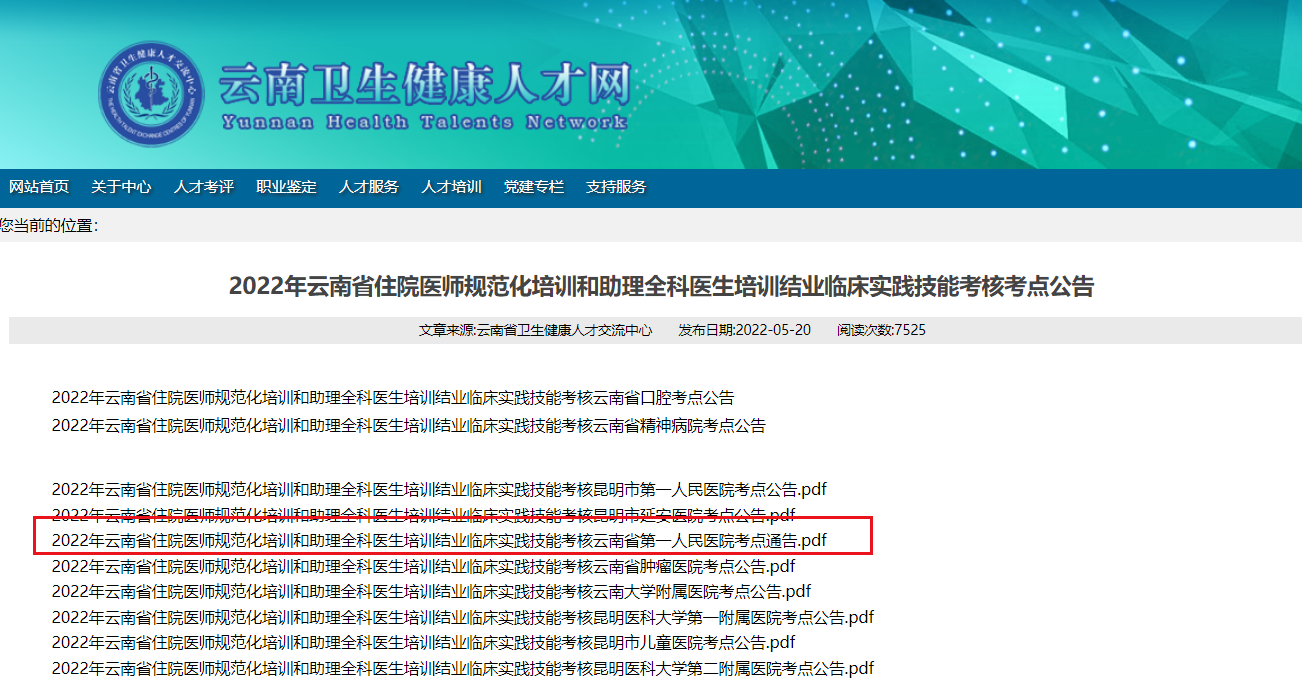The image size is (1302, 691).
Task: Download 昆明市儿童医院考点公告.pdf
Action: pyautogui.click(x=423, y=643)
